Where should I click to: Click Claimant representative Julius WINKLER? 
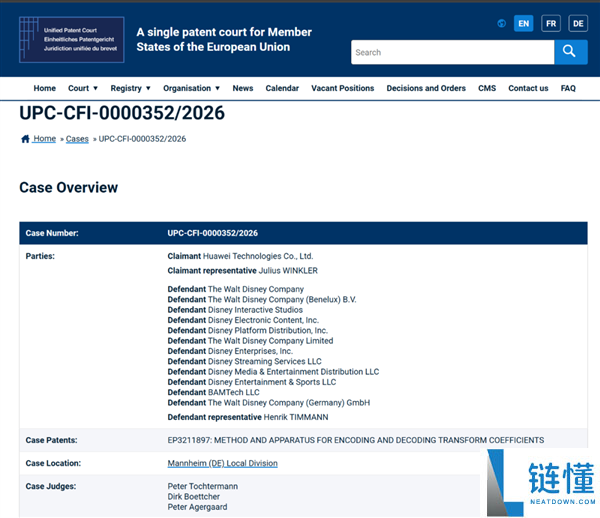click(x=242, y=270)
